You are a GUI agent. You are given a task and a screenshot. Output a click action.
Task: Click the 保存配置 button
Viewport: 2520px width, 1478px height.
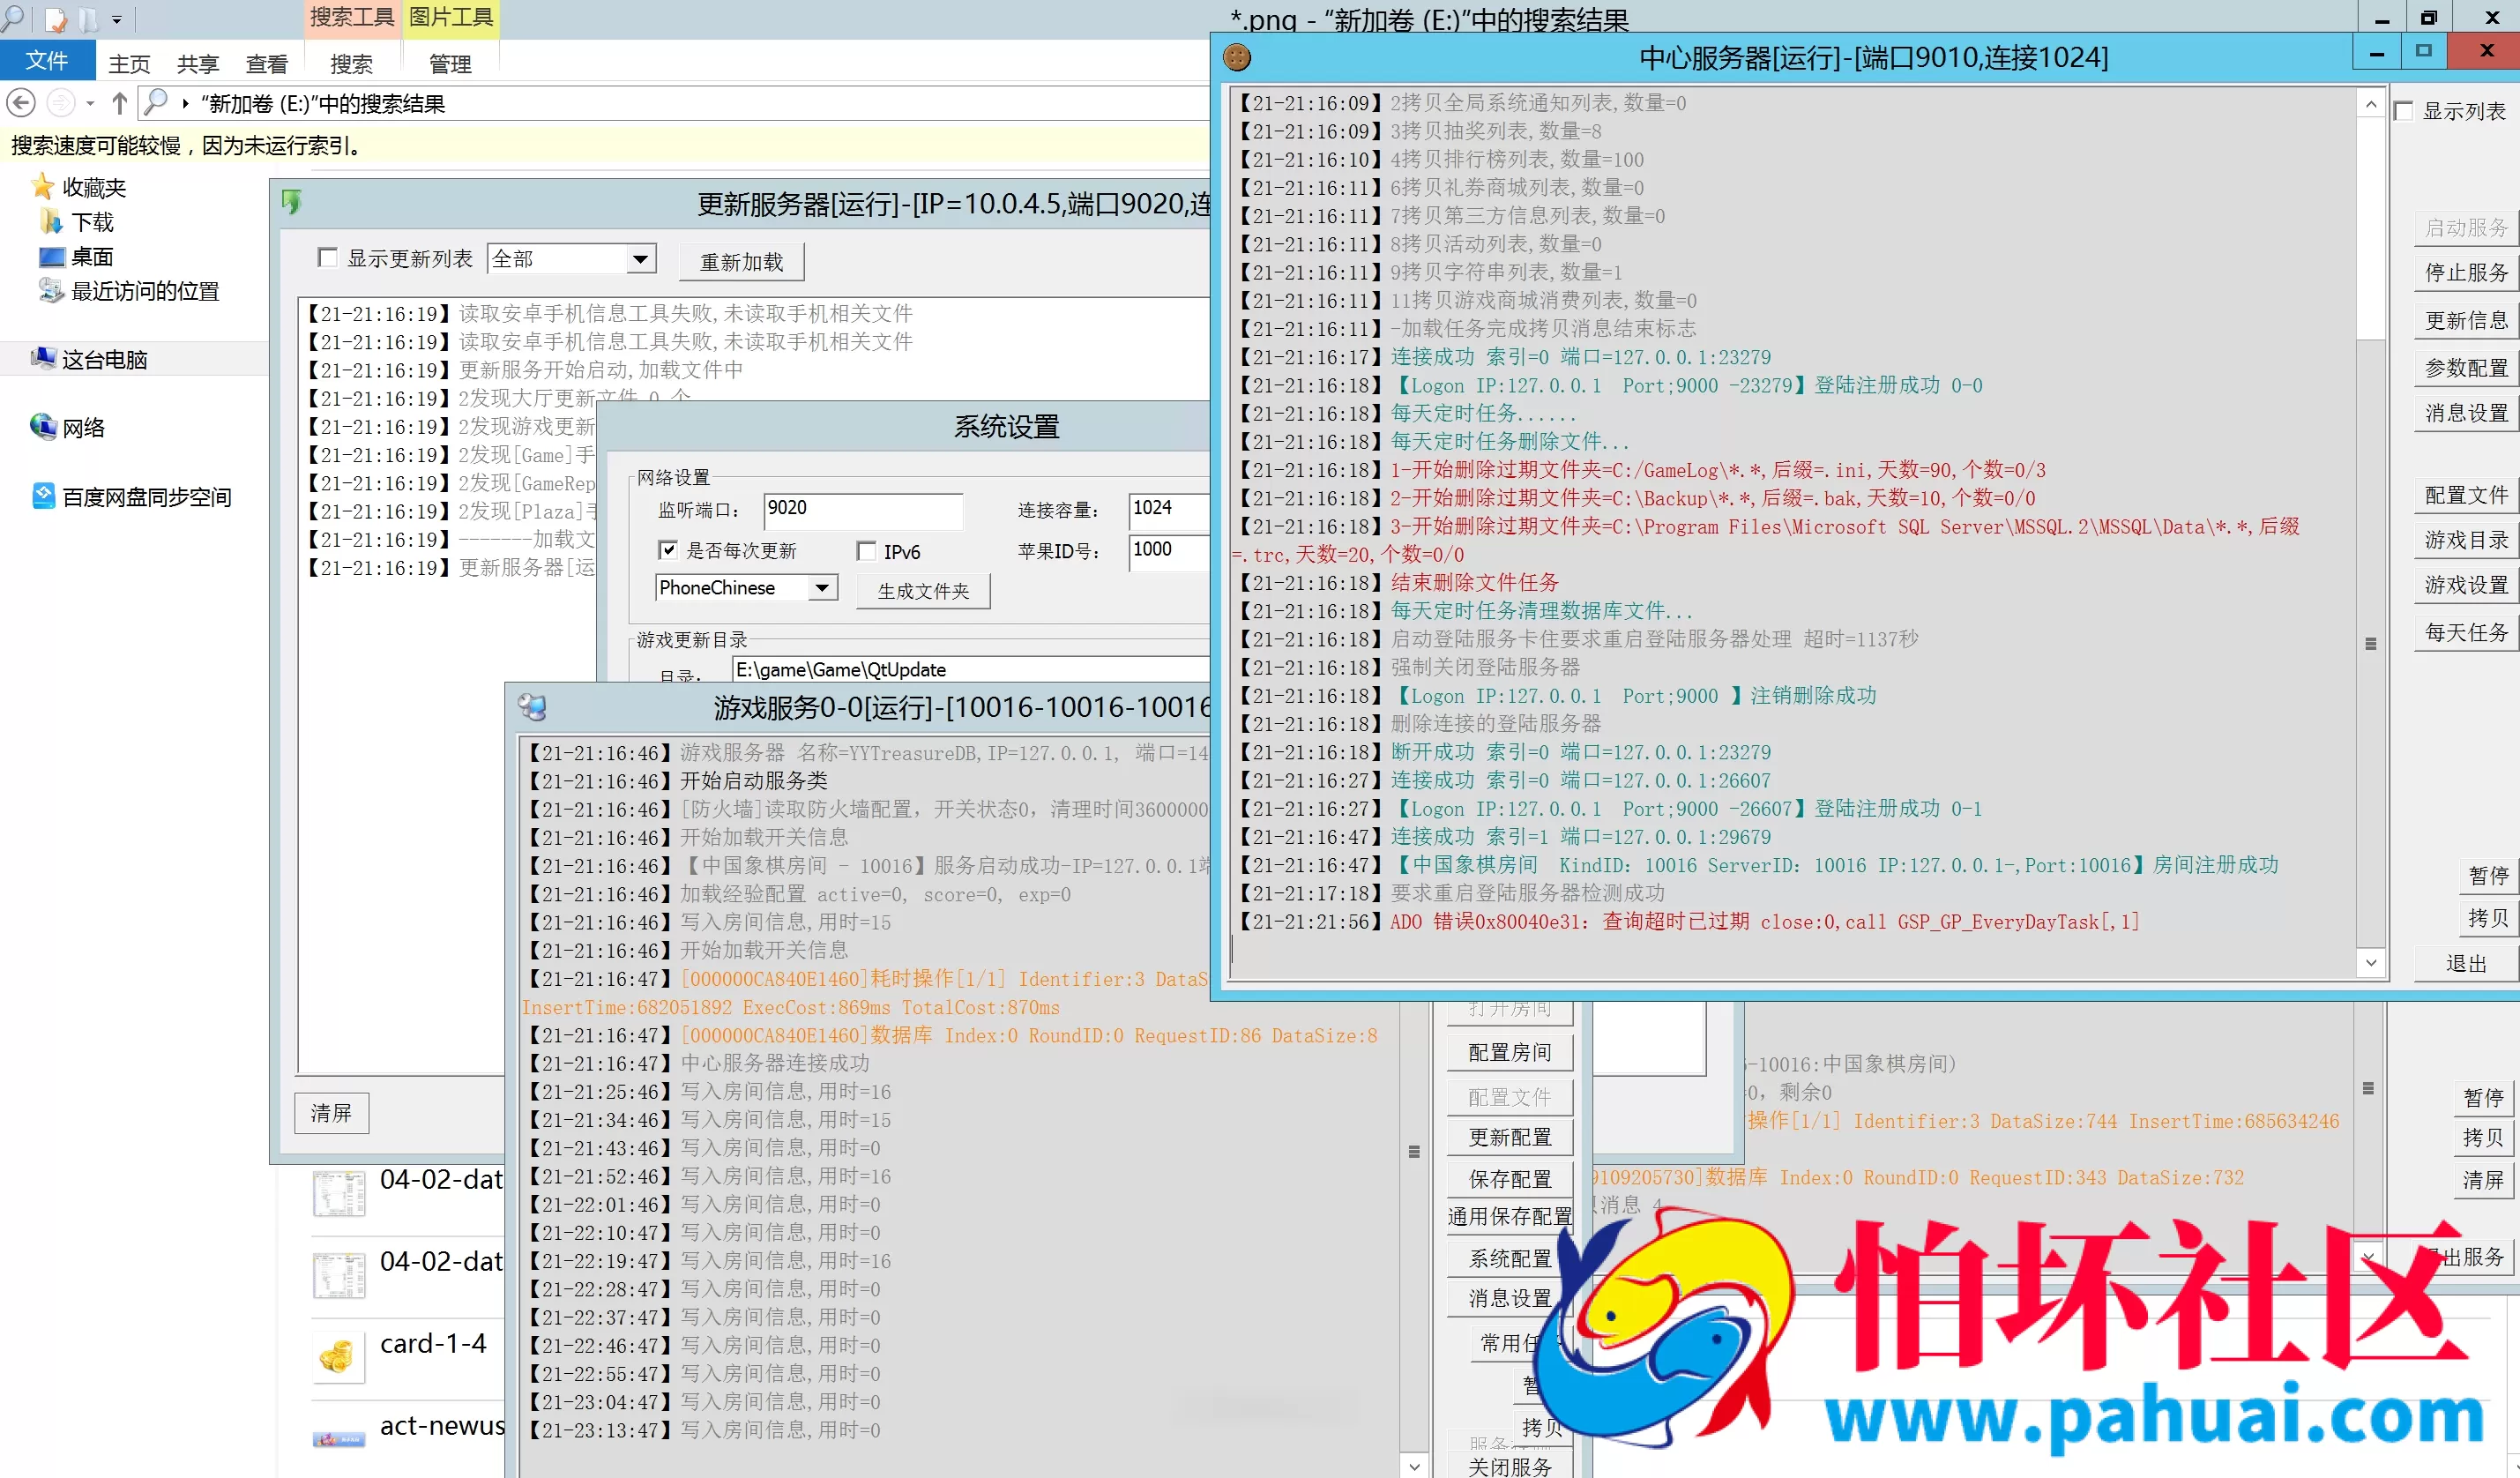1510,1180
